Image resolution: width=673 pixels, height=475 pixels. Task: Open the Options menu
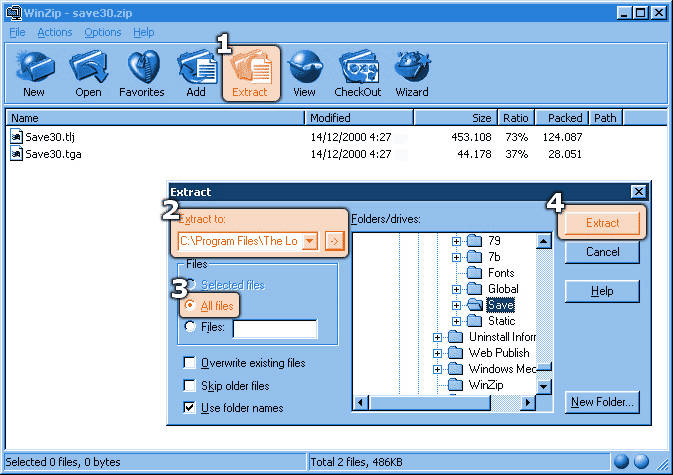tap(103, 32)
